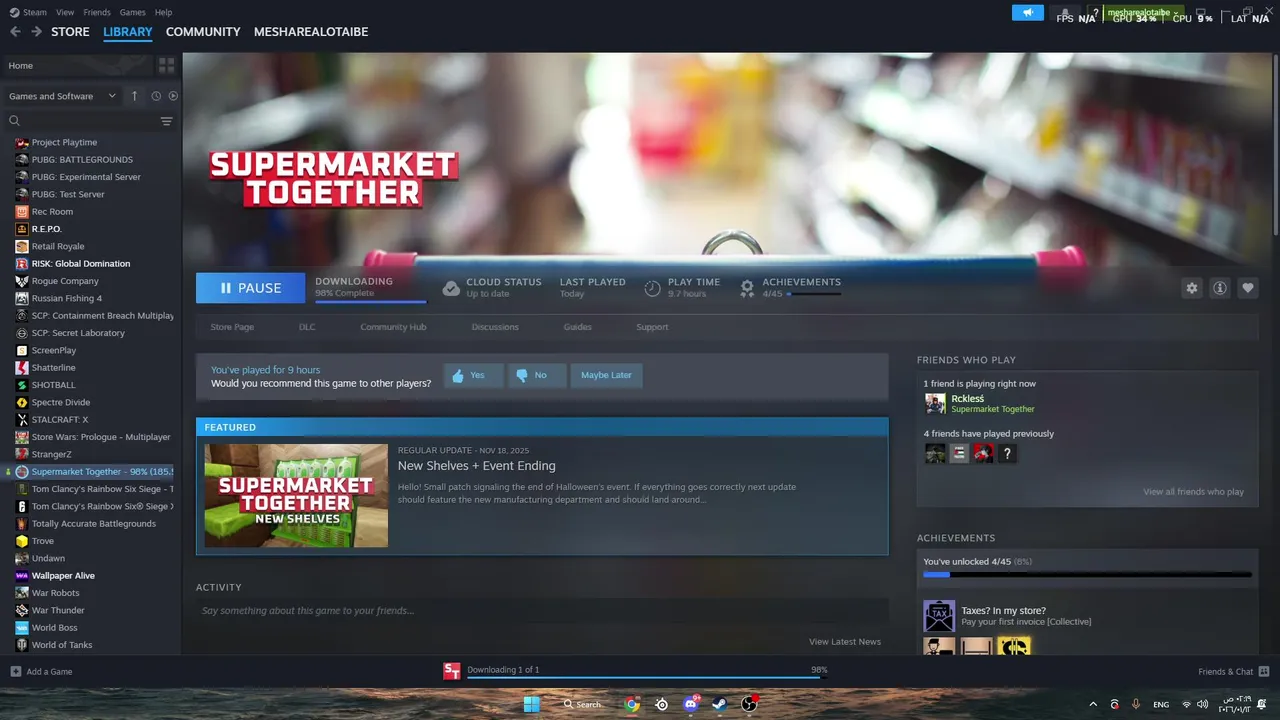Switch to the STORE tab
The height and width of the screenshot is (720, 1280).
70,32
